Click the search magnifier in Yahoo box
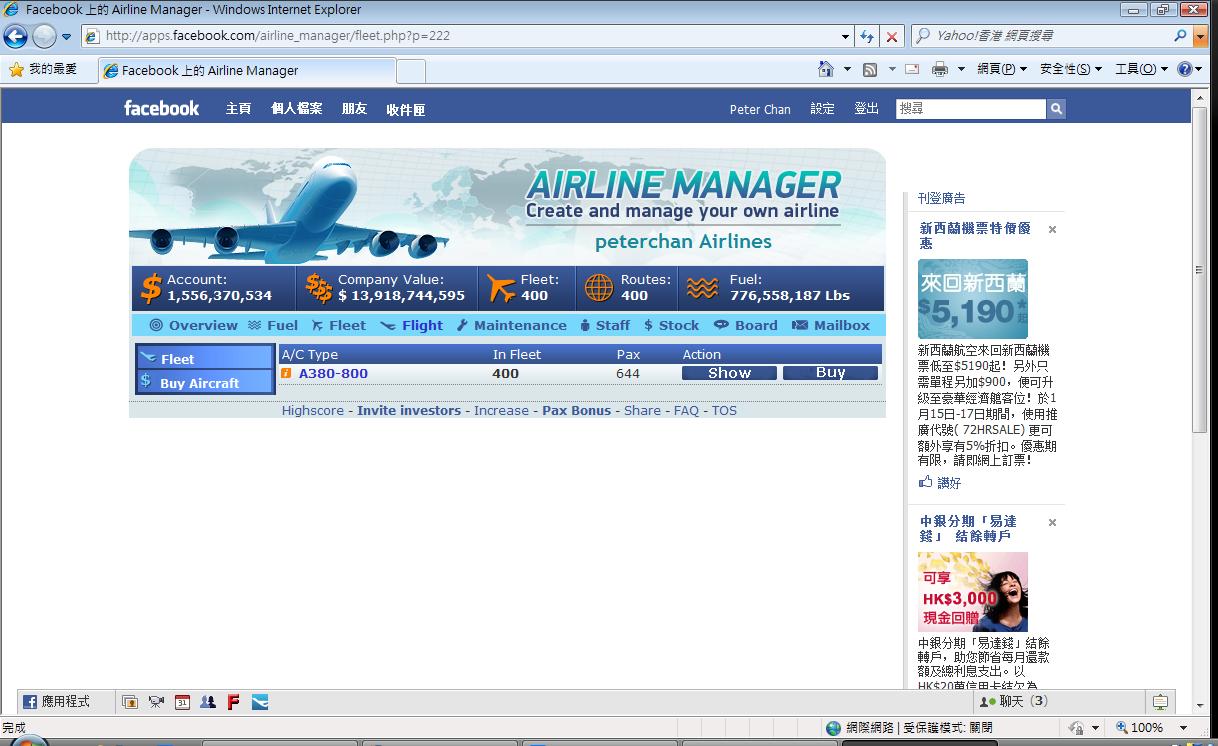This screenshot has width=1218, height=746. click(1181, 35)
